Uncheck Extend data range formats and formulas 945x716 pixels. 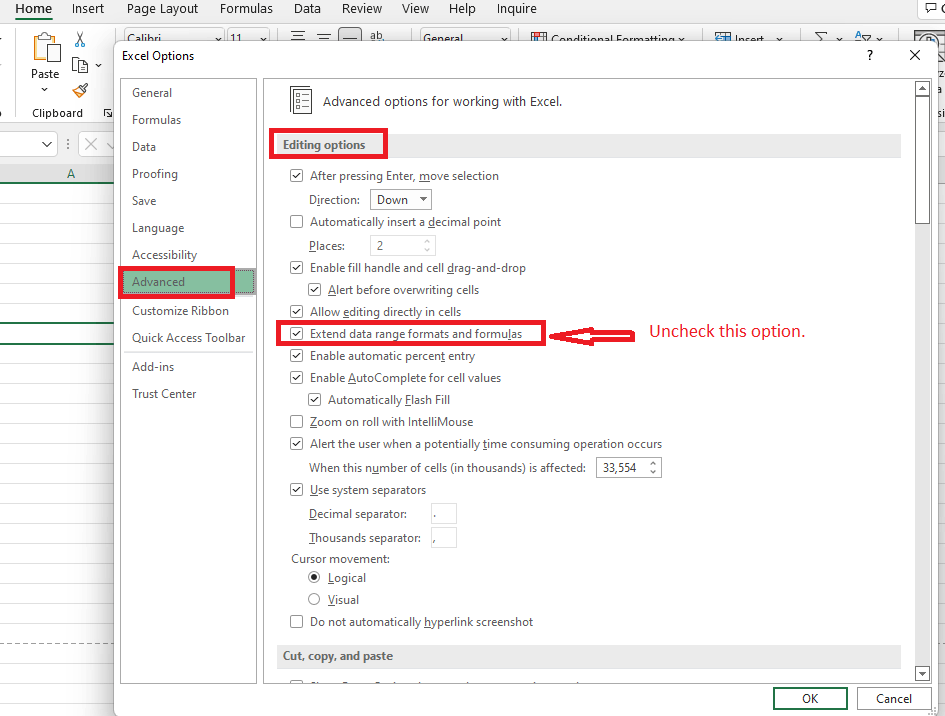point(297,334)
